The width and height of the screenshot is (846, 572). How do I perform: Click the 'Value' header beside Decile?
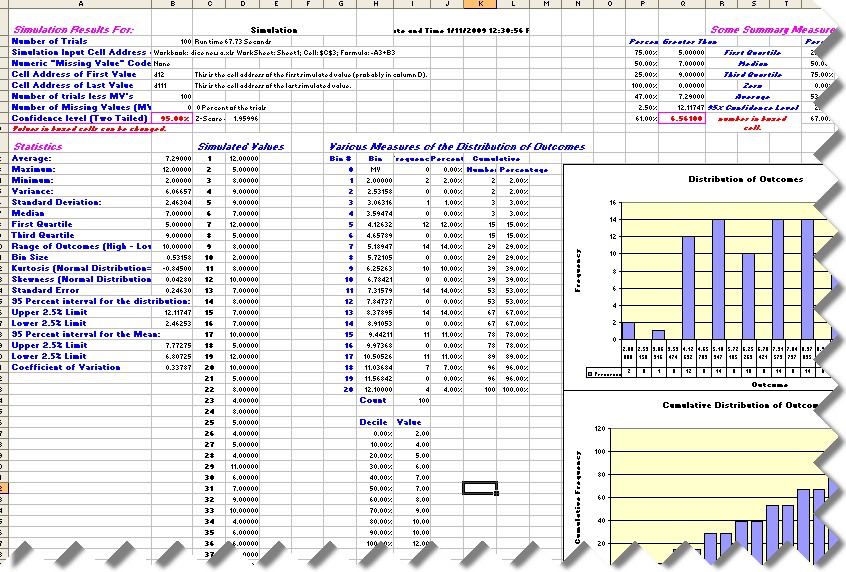pyautogui.click(x=409, y=422)
